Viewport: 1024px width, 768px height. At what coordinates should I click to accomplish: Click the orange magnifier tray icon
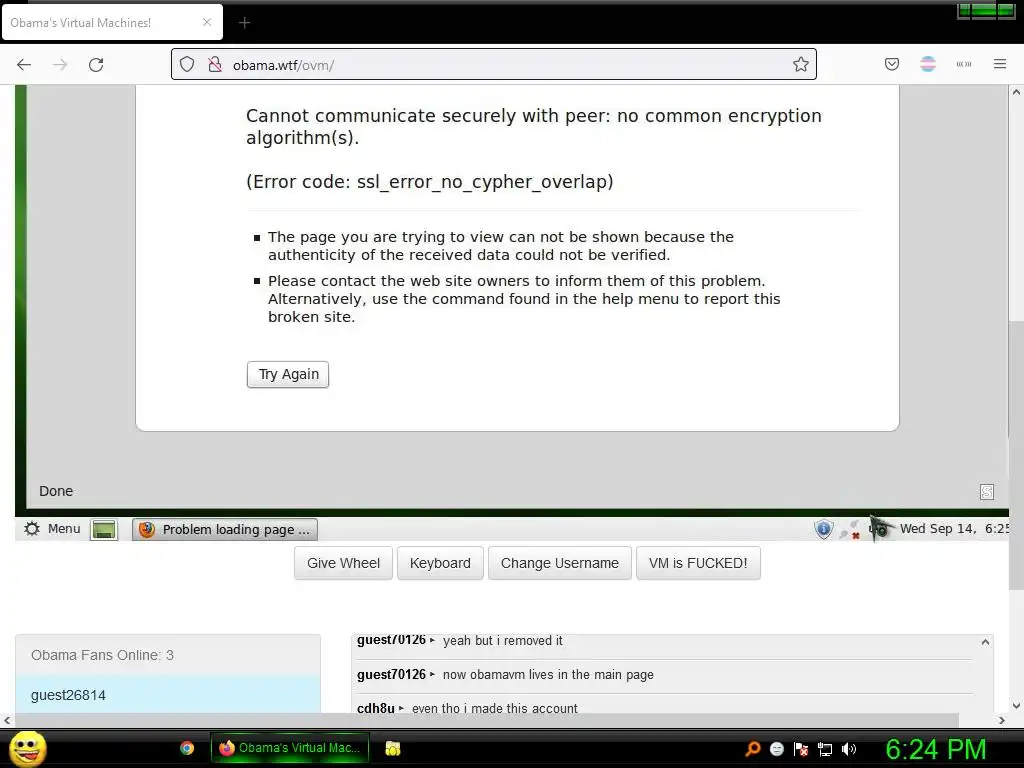coord(753,748)
